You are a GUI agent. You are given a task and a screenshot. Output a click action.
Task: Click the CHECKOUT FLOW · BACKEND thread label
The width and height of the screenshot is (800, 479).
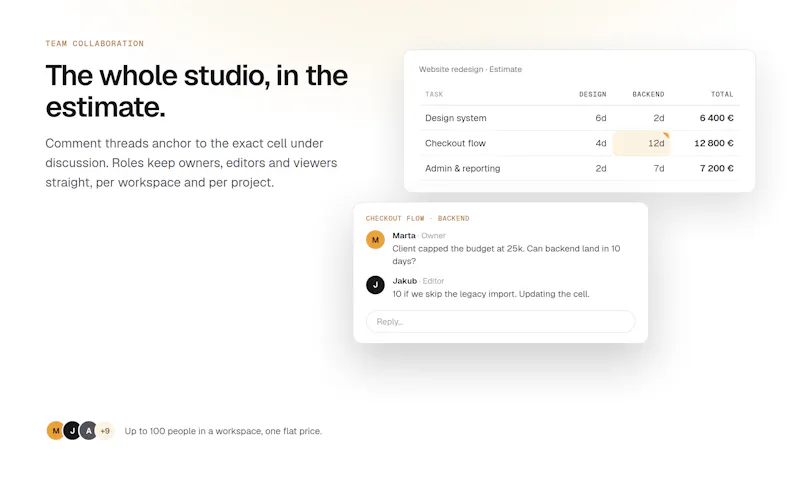(417, 218)
